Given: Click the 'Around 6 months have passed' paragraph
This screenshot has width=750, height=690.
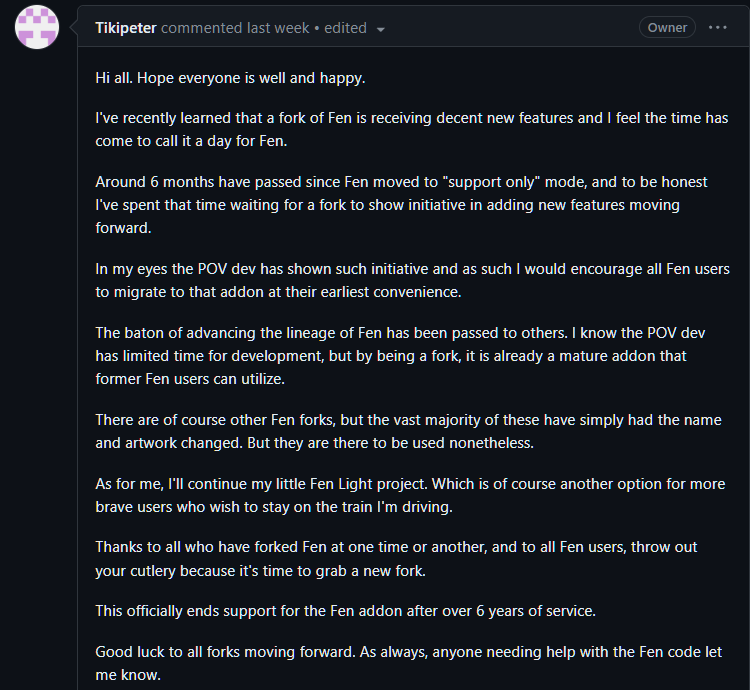Looking at the screenshot, I should point(401,205).
